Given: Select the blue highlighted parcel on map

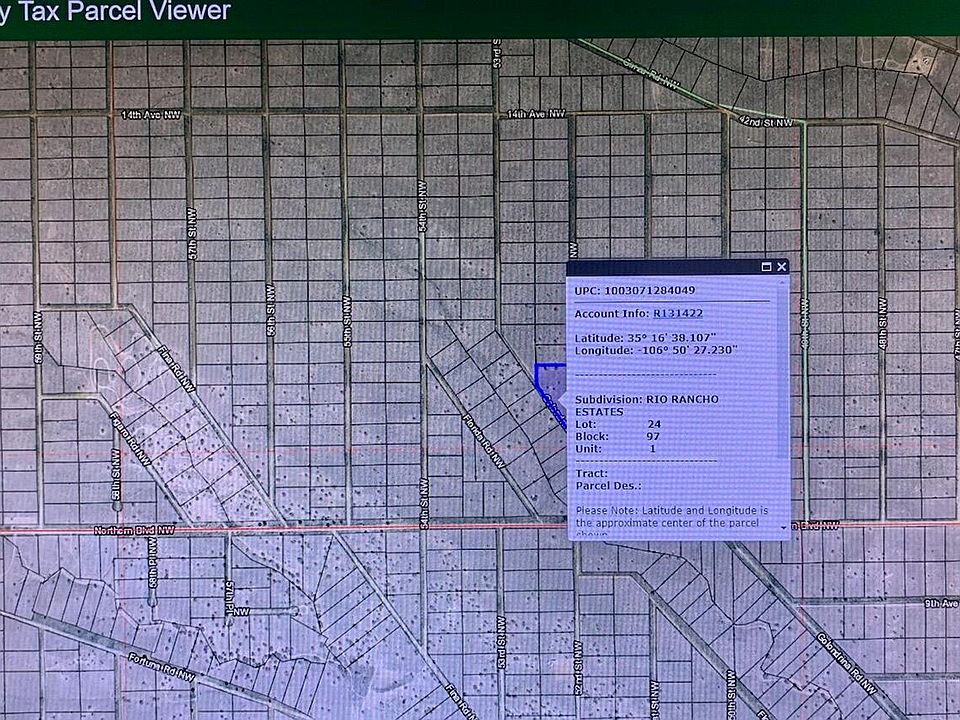Looking at the screenshot, I should (x=549, y=385).
